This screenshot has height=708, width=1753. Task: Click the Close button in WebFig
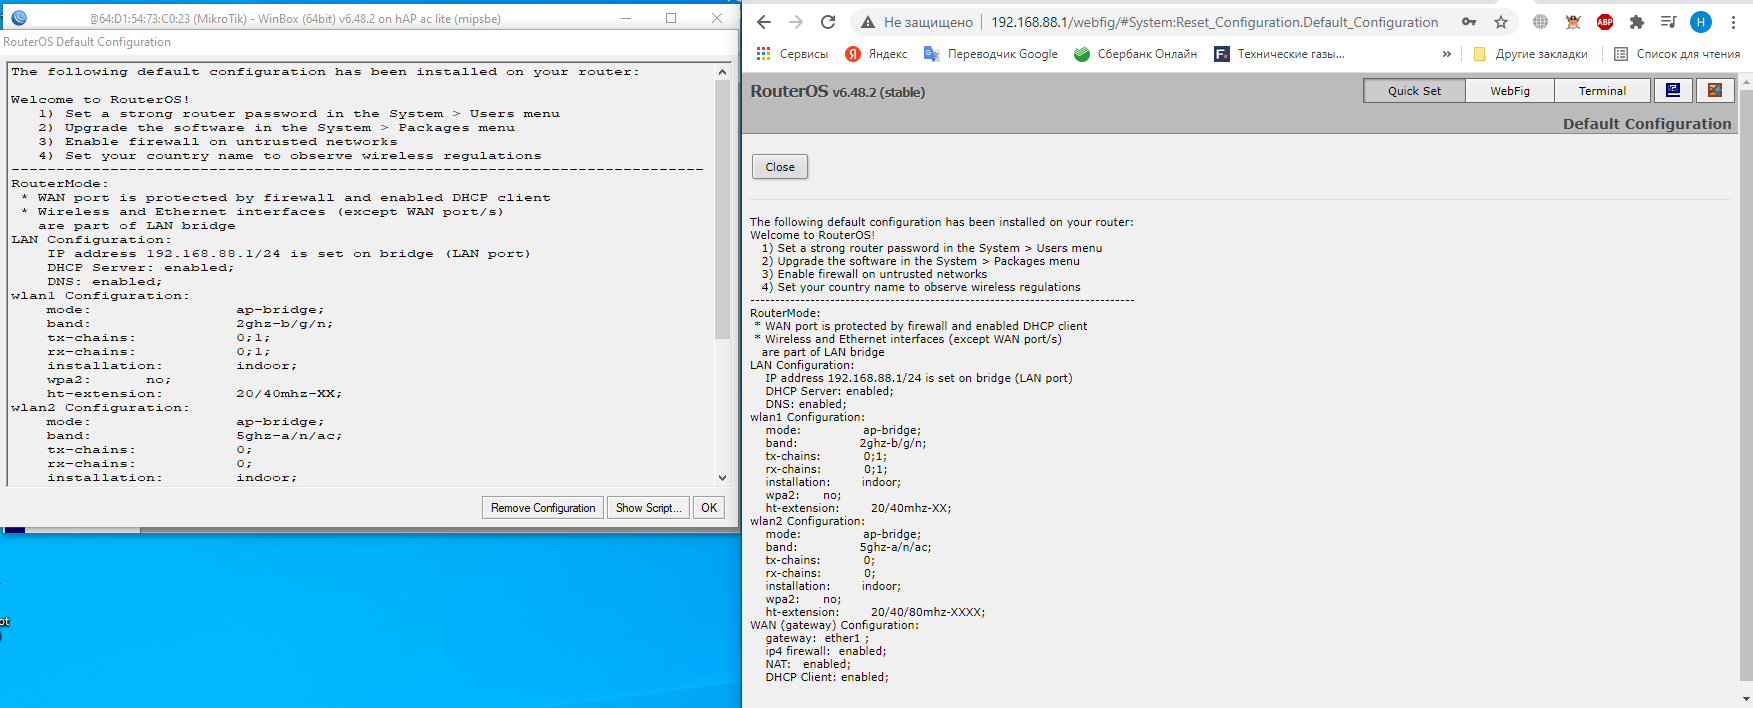[x=780, y=167]
